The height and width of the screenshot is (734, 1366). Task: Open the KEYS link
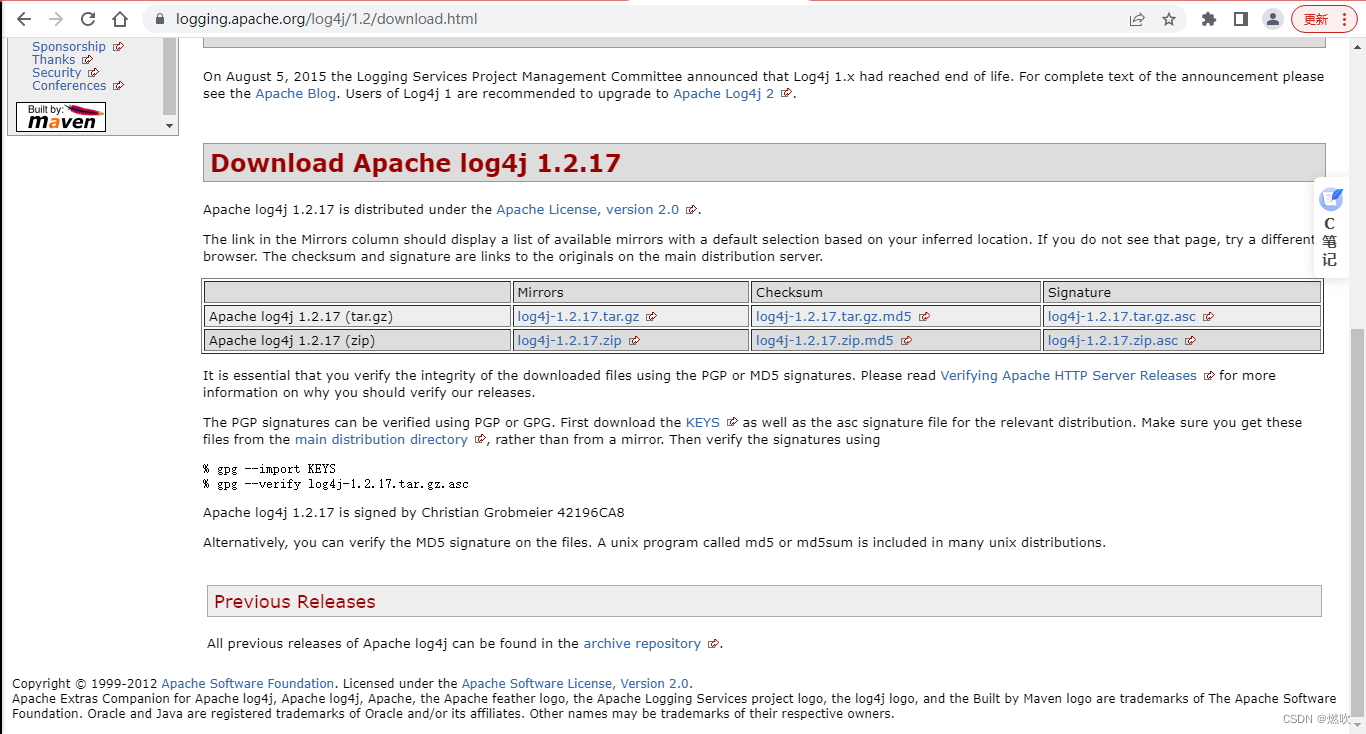tap(703, 422)
